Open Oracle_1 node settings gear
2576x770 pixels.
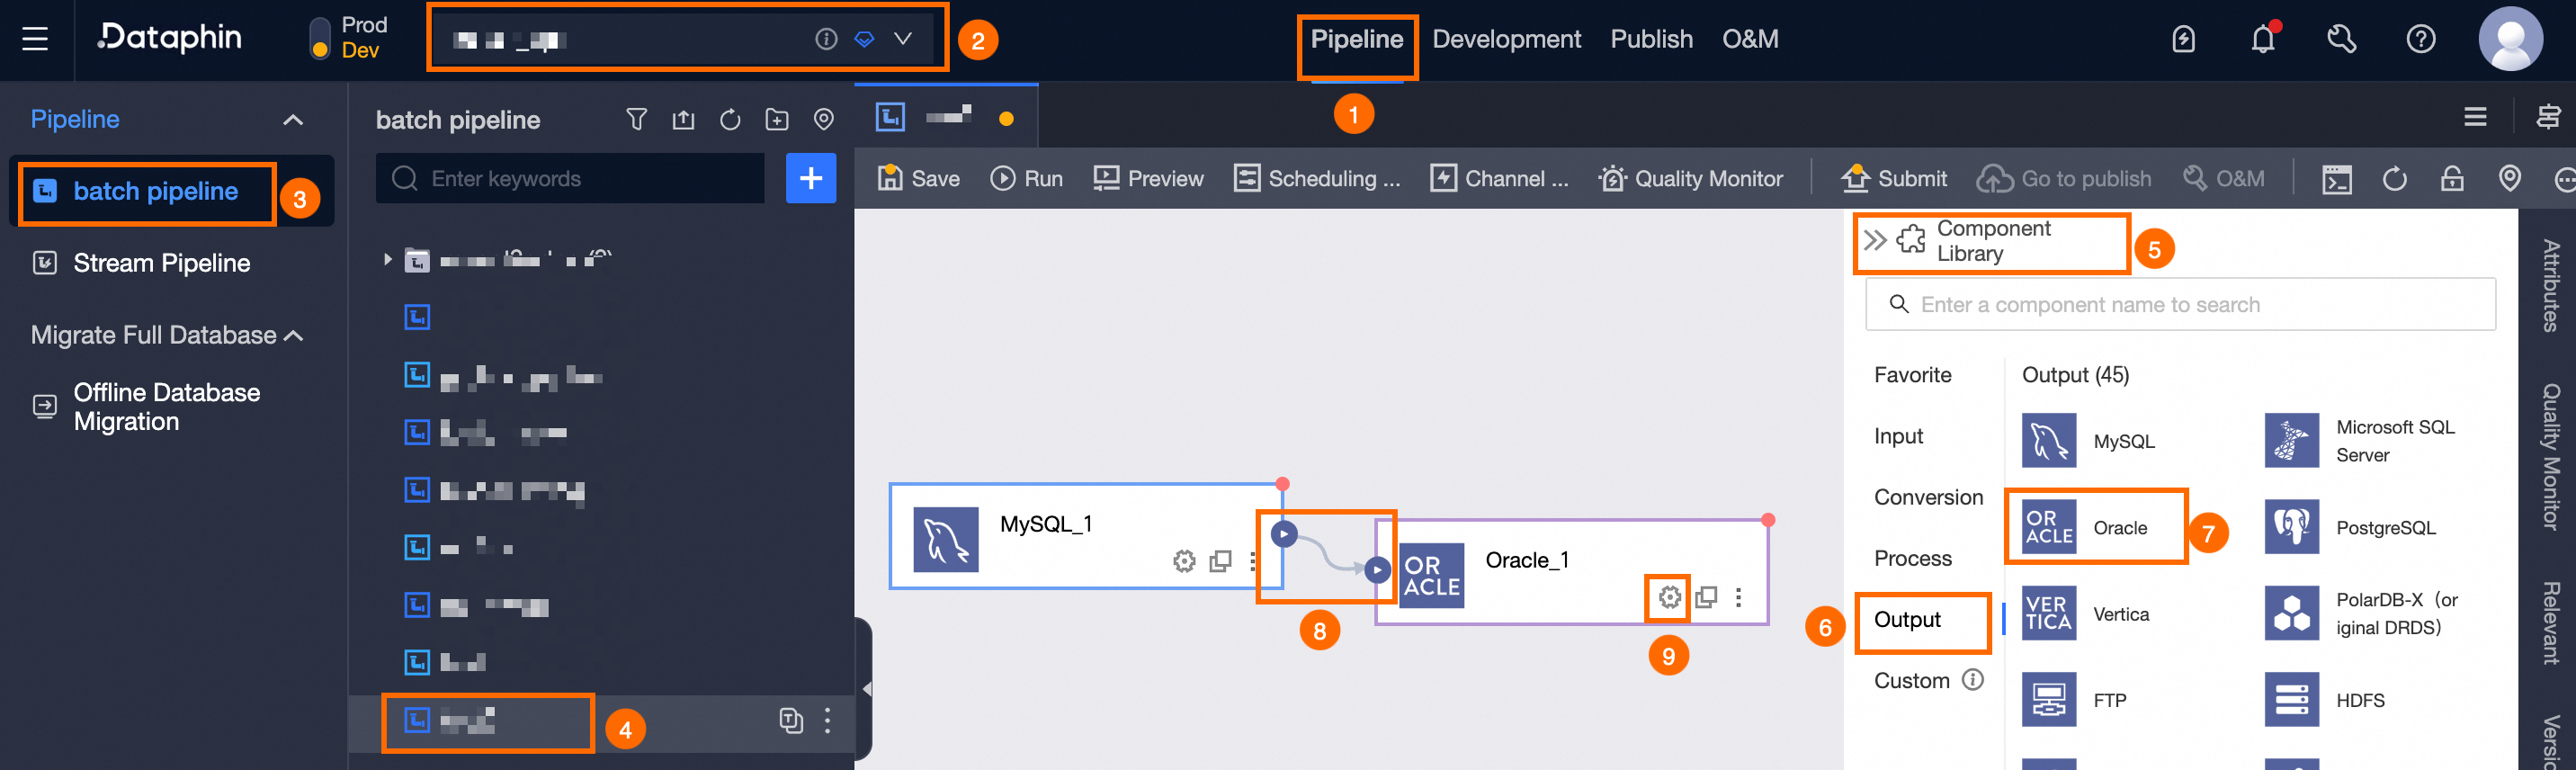[x=1669, y=597]
